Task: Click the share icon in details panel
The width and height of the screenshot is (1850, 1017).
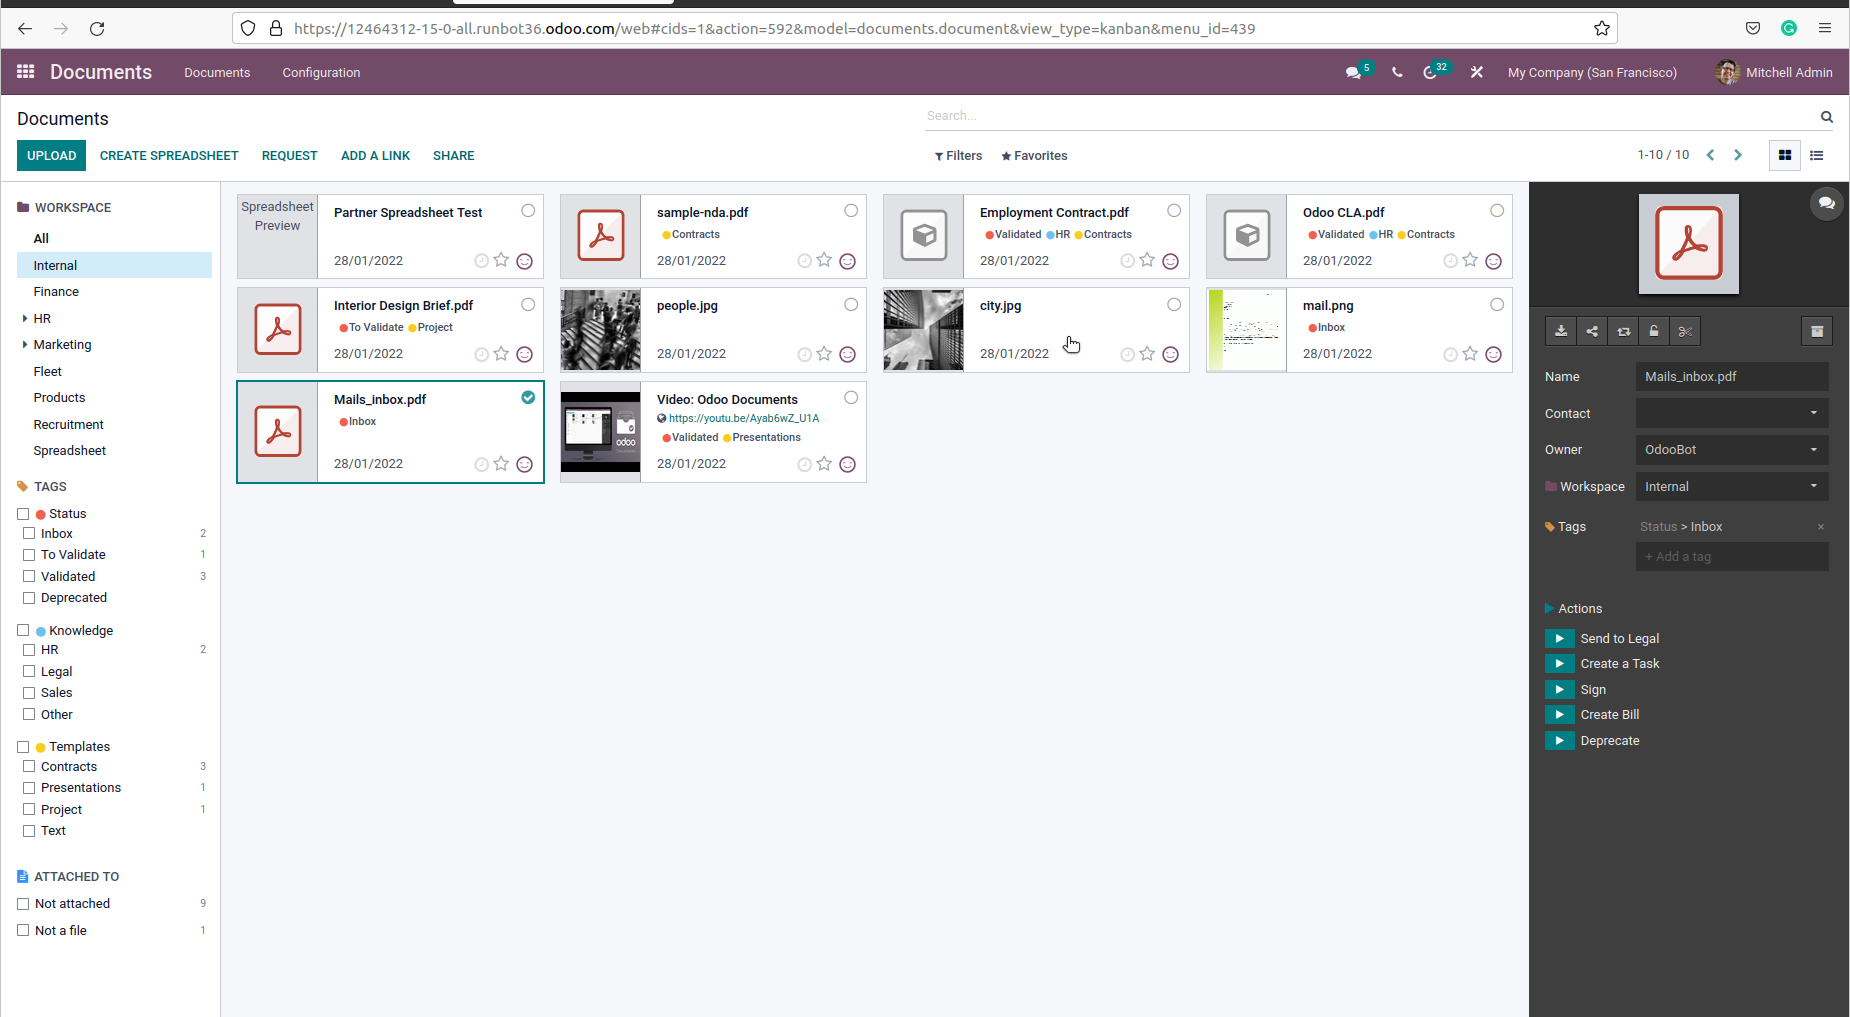Action: tap(1592, 331)
